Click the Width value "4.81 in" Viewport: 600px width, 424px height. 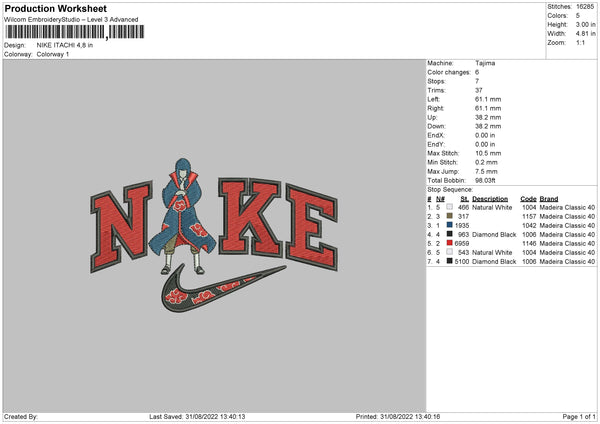(x=585, y=34)
